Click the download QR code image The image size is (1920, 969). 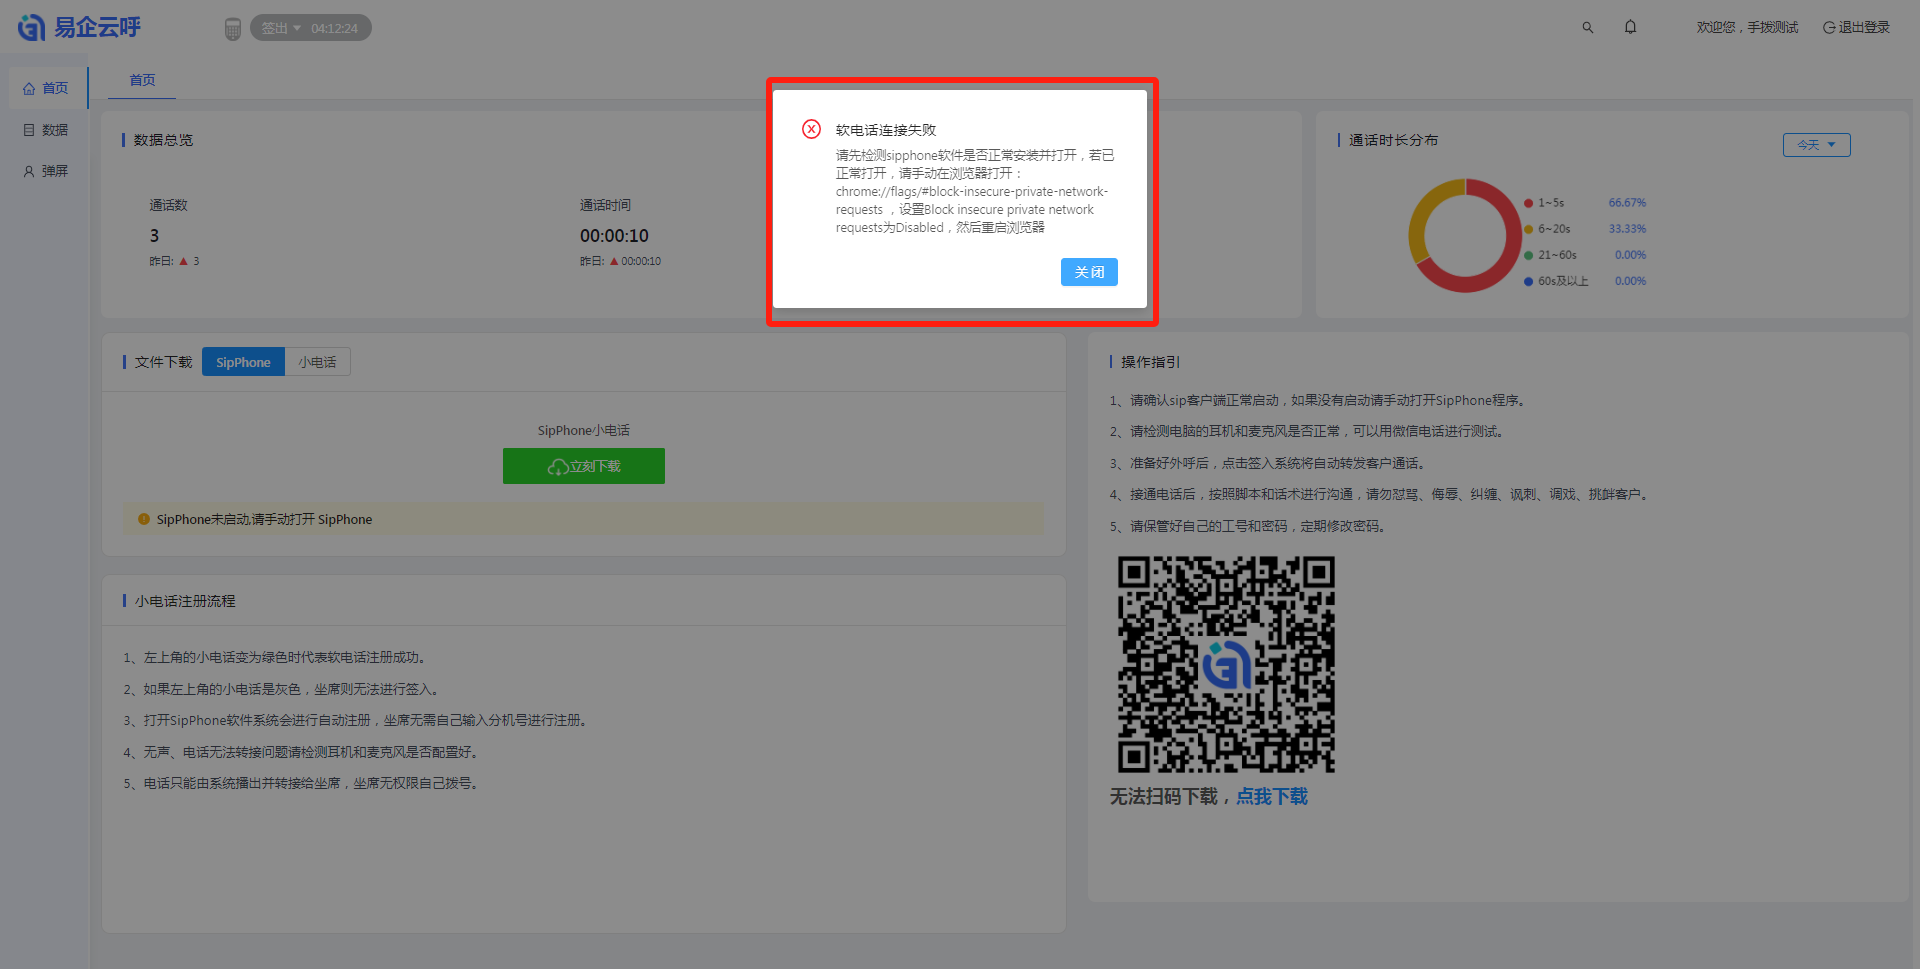point(1226,664)
